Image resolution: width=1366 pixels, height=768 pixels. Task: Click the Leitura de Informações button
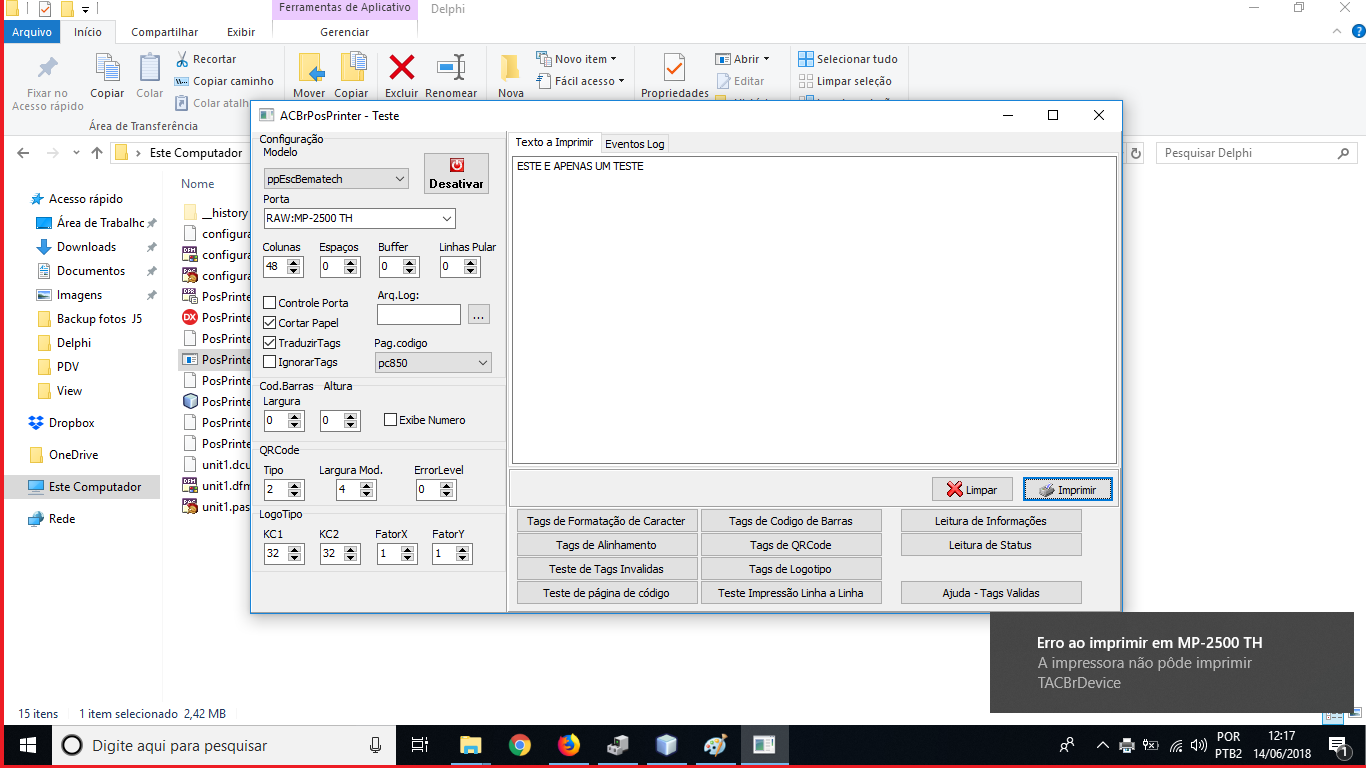[991, 521]
